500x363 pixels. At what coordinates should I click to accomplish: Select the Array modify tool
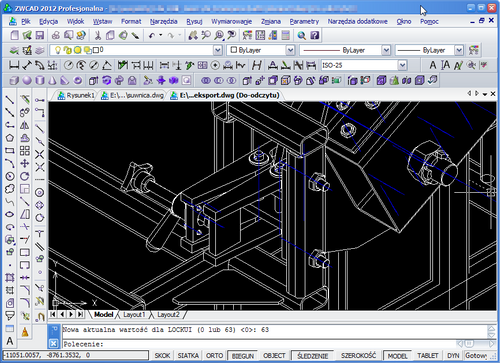point(25,151)
